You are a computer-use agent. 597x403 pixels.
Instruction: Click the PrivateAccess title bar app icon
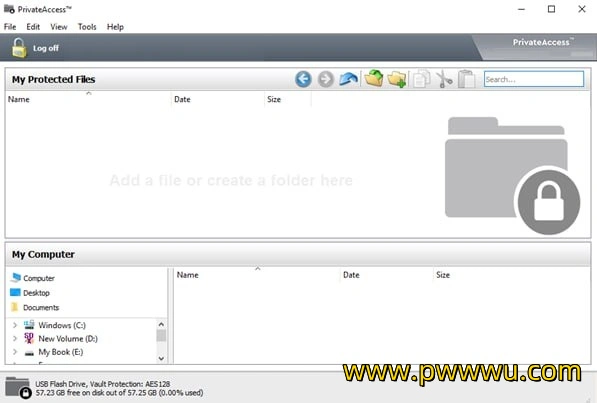(x=9, y=9)
